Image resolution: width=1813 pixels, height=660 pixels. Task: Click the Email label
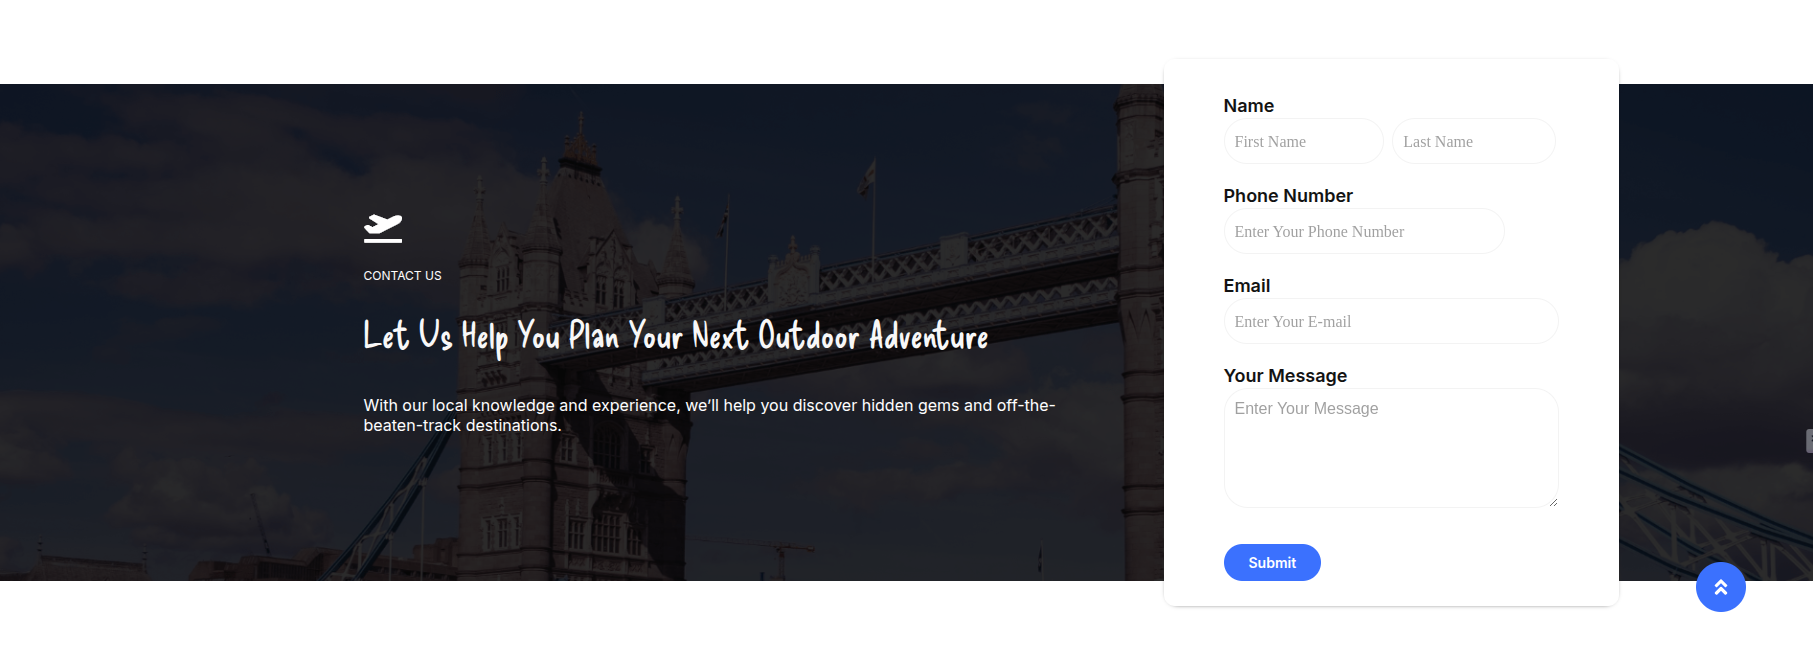(1247, 286)
